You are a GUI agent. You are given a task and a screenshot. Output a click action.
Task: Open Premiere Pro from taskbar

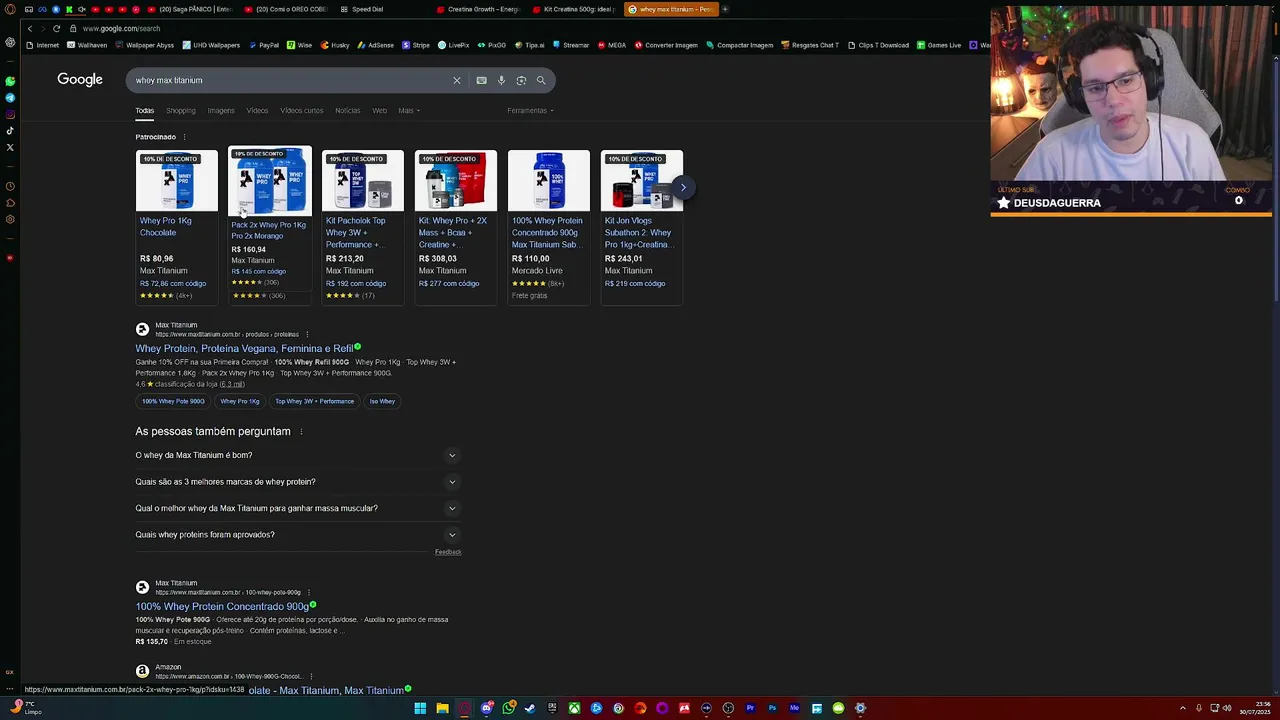pos(750,708)
